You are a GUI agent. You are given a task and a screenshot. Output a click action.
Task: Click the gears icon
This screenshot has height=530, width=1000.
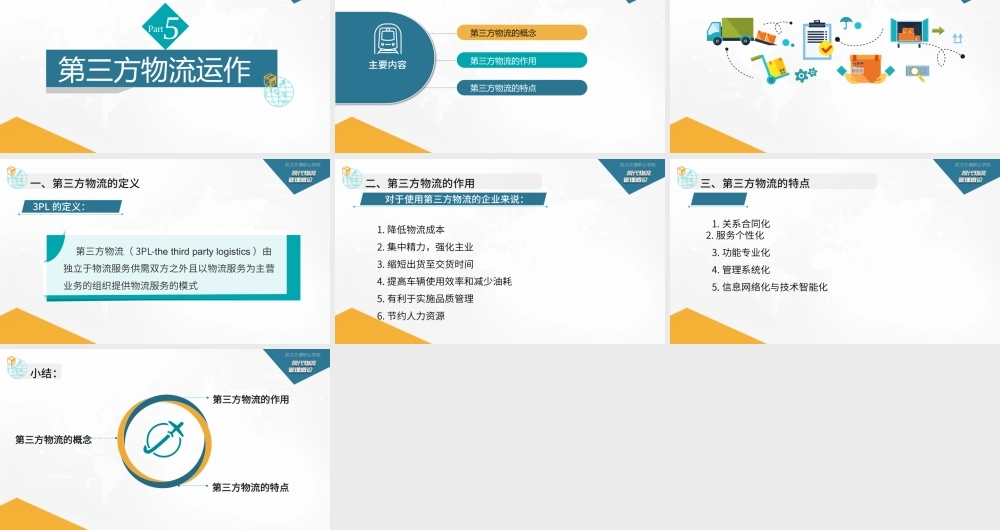pyautogui.click(x=805, y=74)
